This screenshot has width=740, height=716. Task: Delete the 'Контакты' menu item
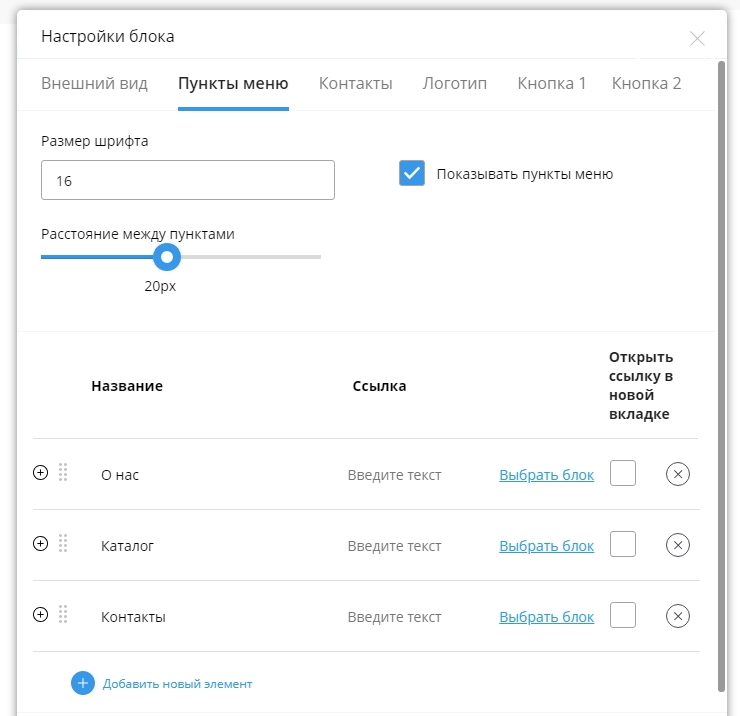(677, 616)
